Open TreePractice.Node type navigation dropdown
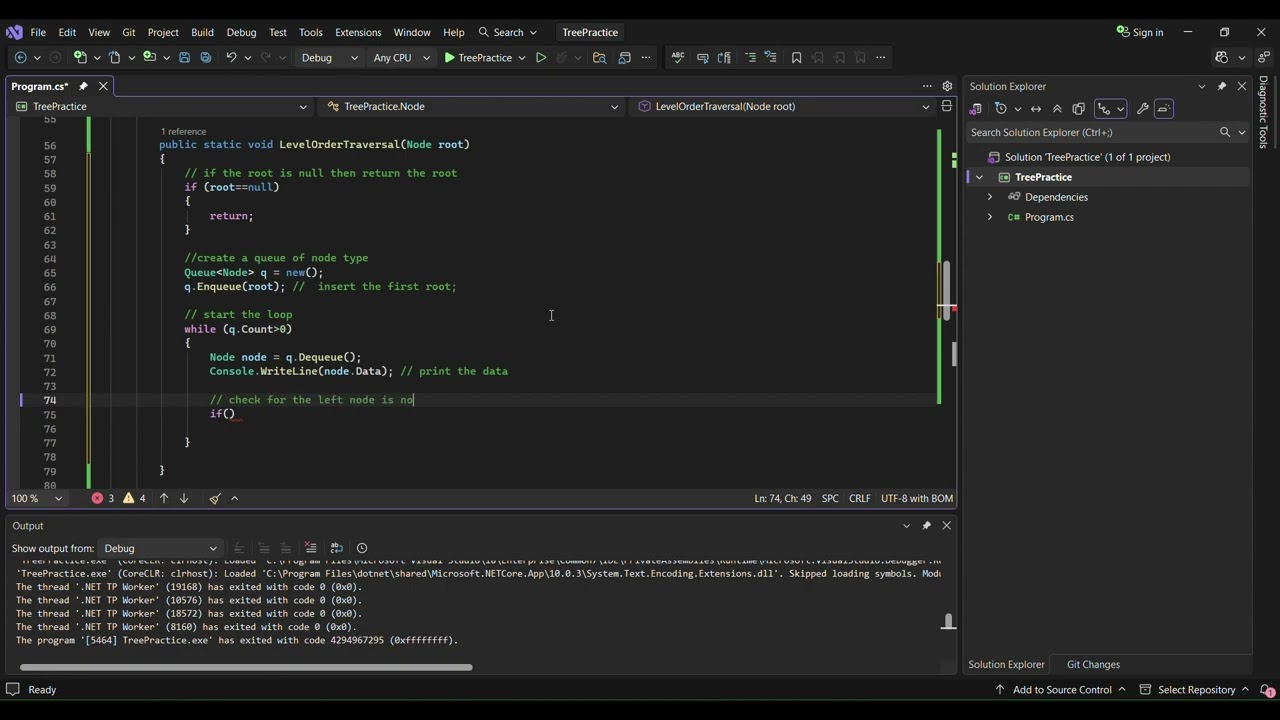1280x720 pixels. [x=474, y=106]
